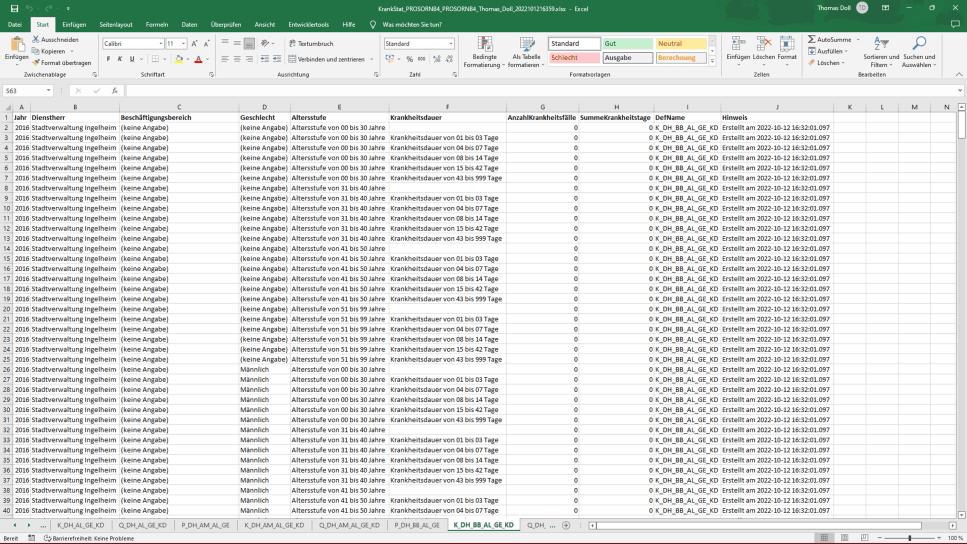
Task: Open the Calibri font name dropdown
Action: coord(160,44)
